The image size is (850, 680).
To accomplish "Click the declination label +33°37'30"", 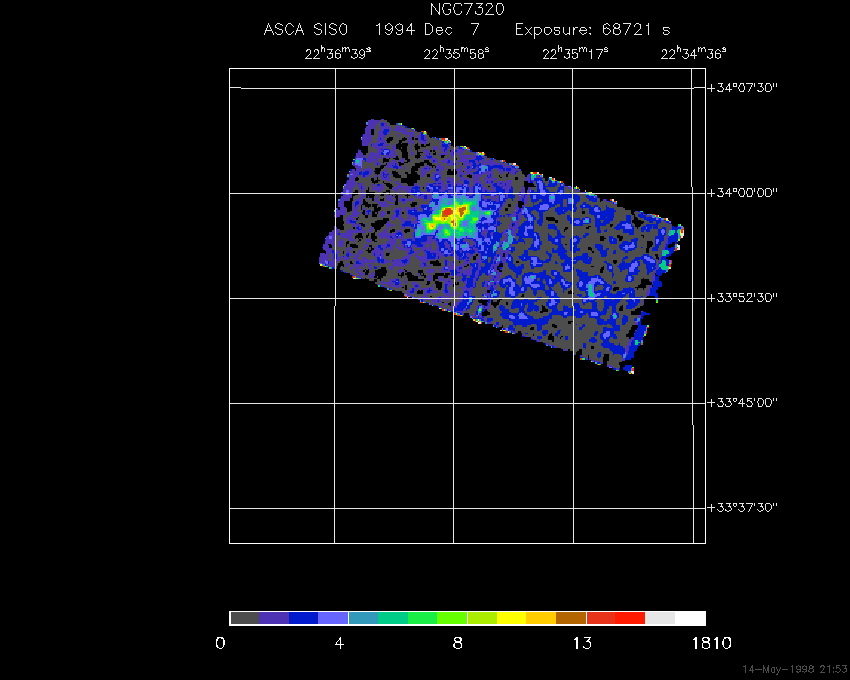I will click(x=743, y=508).
